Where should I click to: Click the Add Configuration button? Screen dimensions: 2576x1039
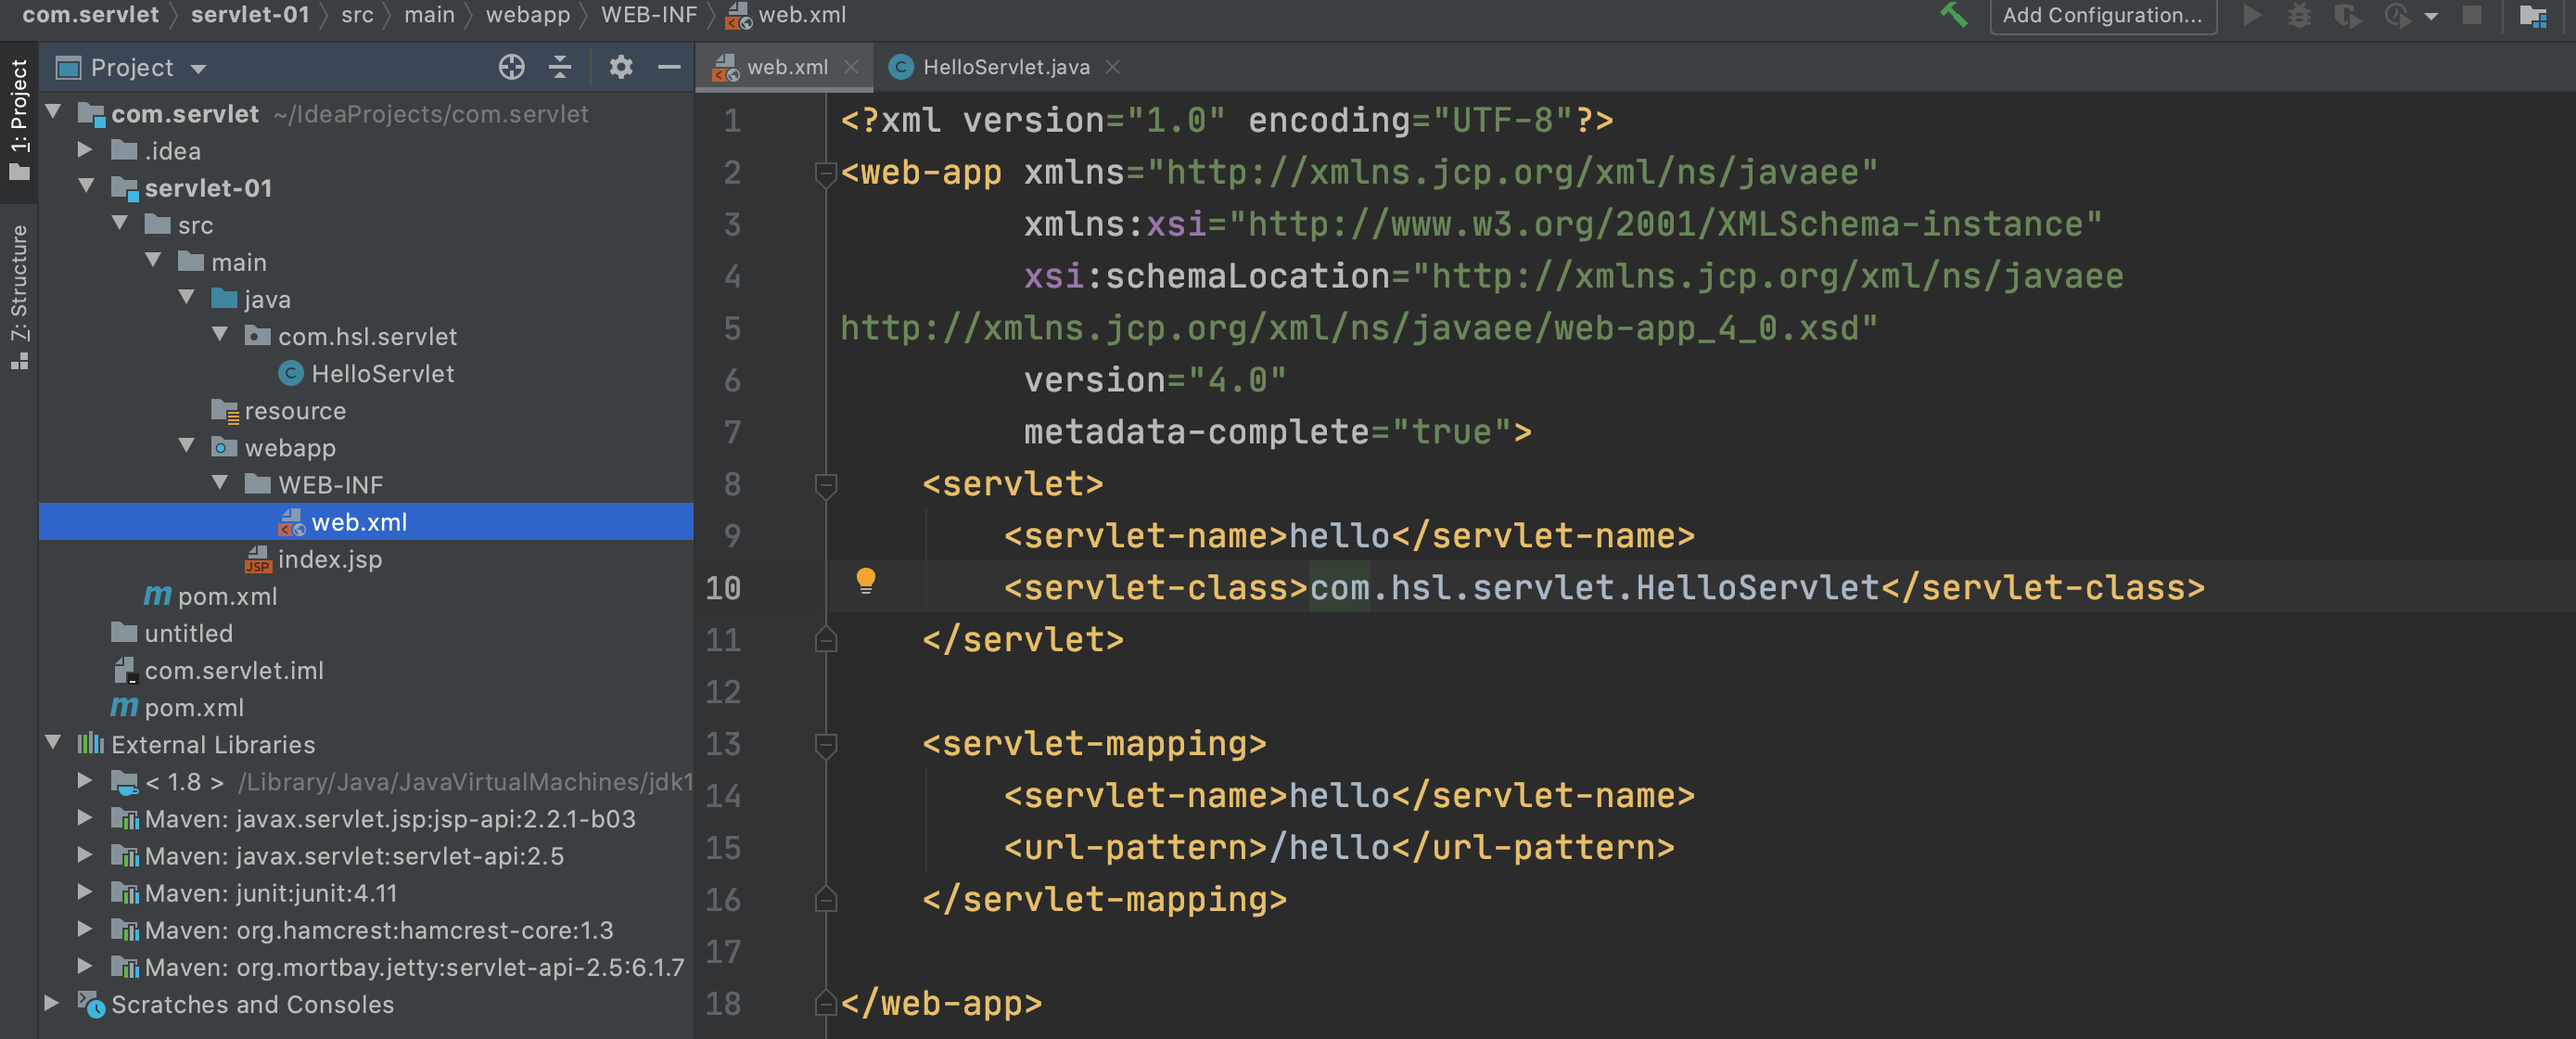pos(2102,15)
